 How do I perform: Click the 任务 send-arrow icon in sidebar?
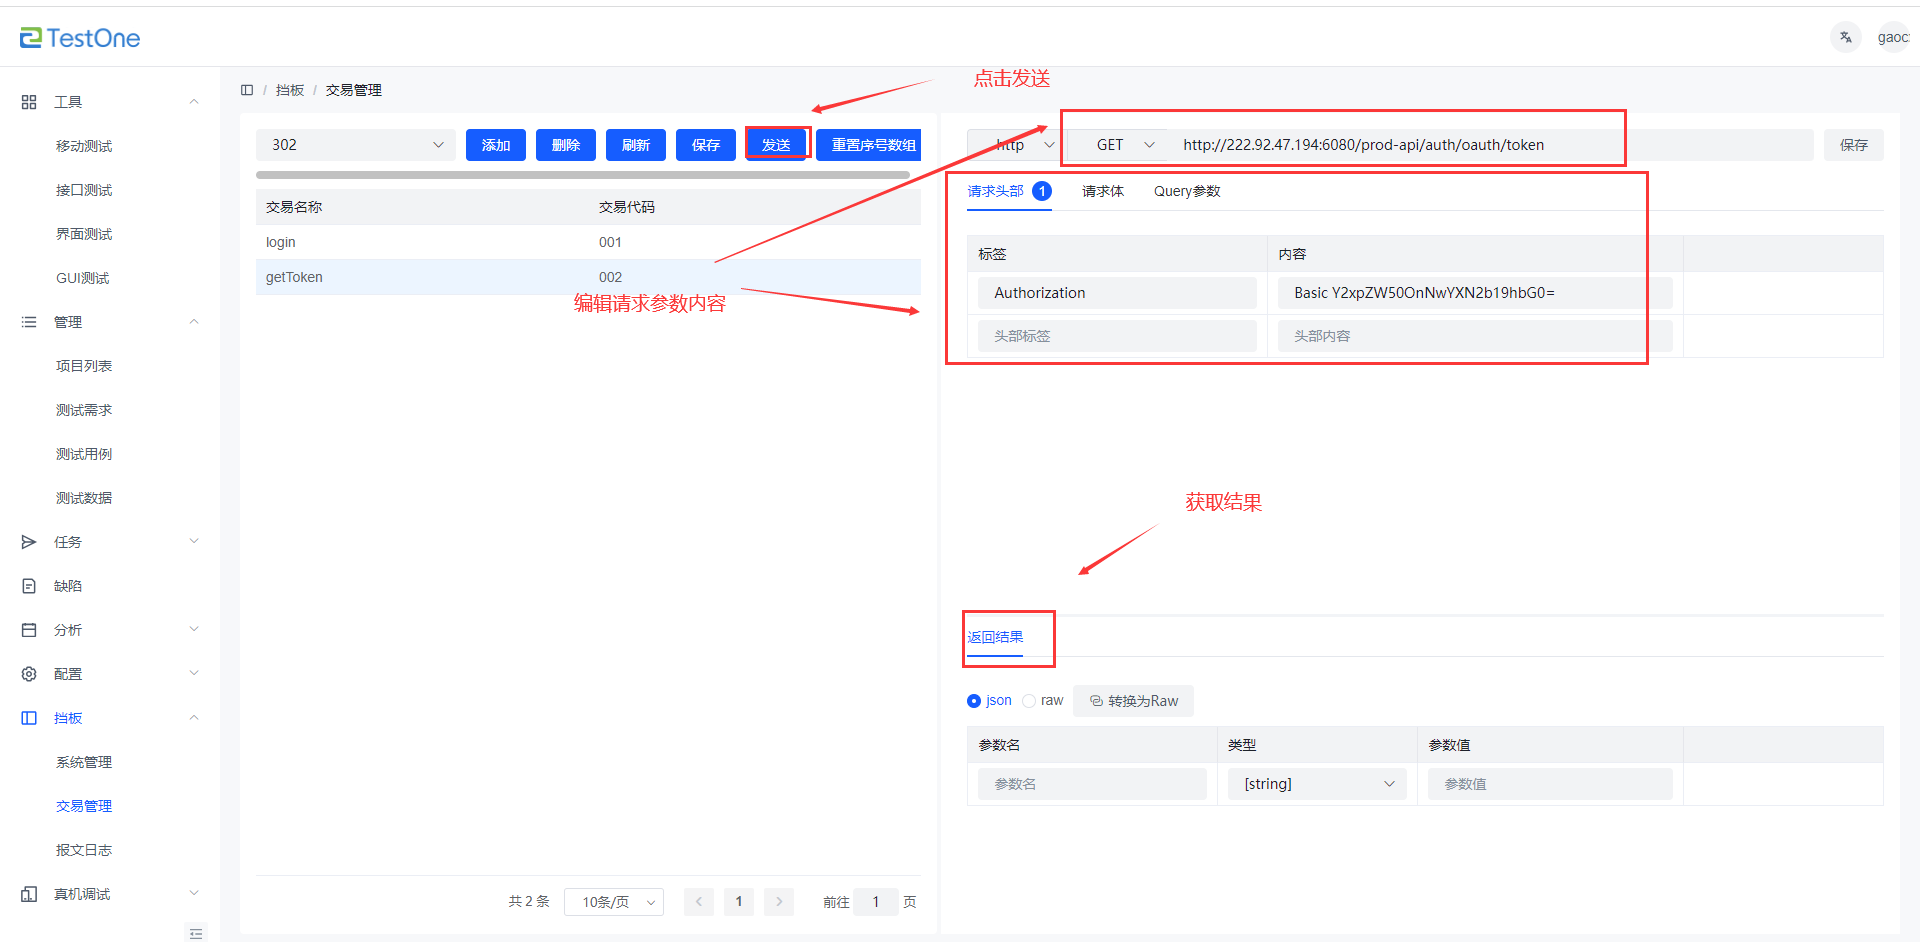point(29,542)
